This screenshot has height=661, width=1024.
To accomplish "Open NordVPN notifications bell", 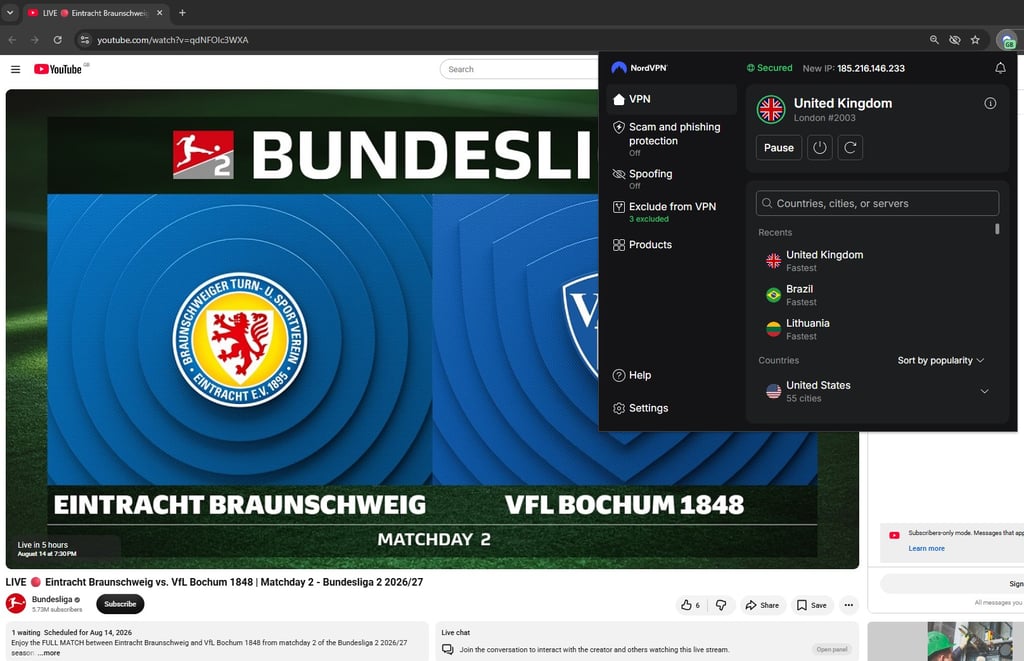I will pos(1000,68).
